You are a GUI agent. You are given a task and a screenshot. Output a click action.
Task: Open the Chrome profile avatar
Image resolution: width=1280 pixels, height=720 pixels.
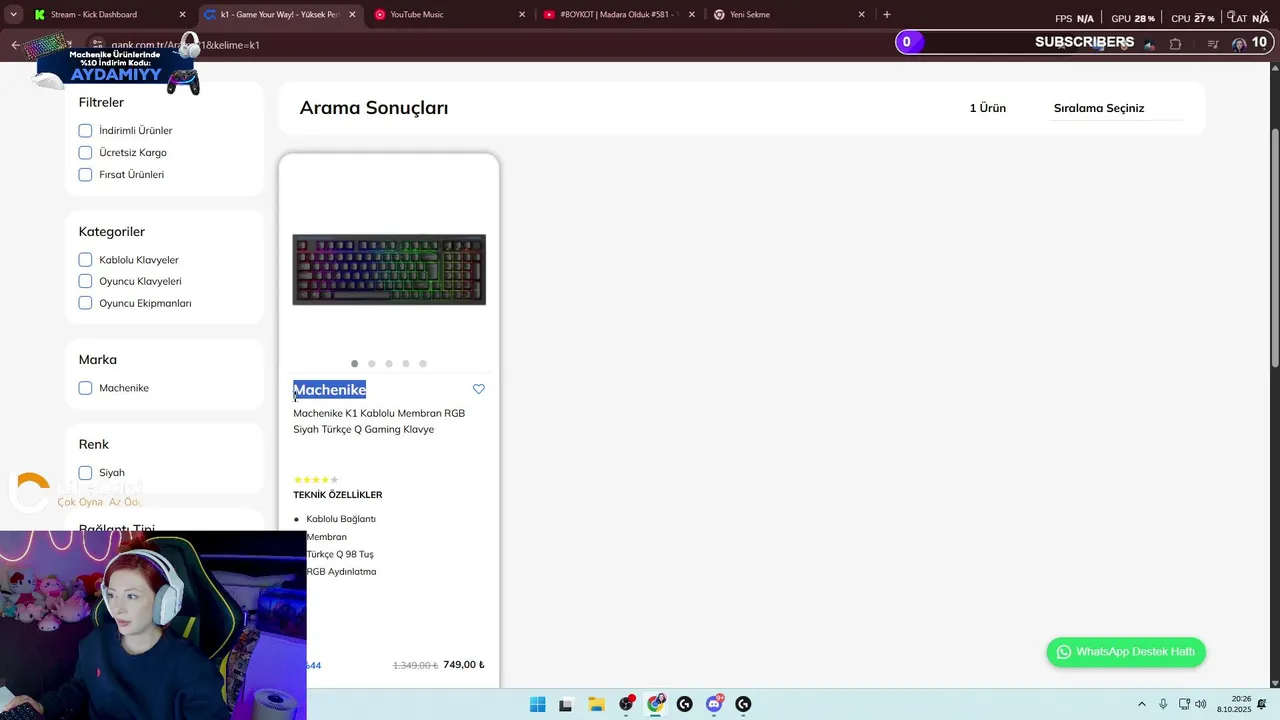click(x=1239, y=44)
